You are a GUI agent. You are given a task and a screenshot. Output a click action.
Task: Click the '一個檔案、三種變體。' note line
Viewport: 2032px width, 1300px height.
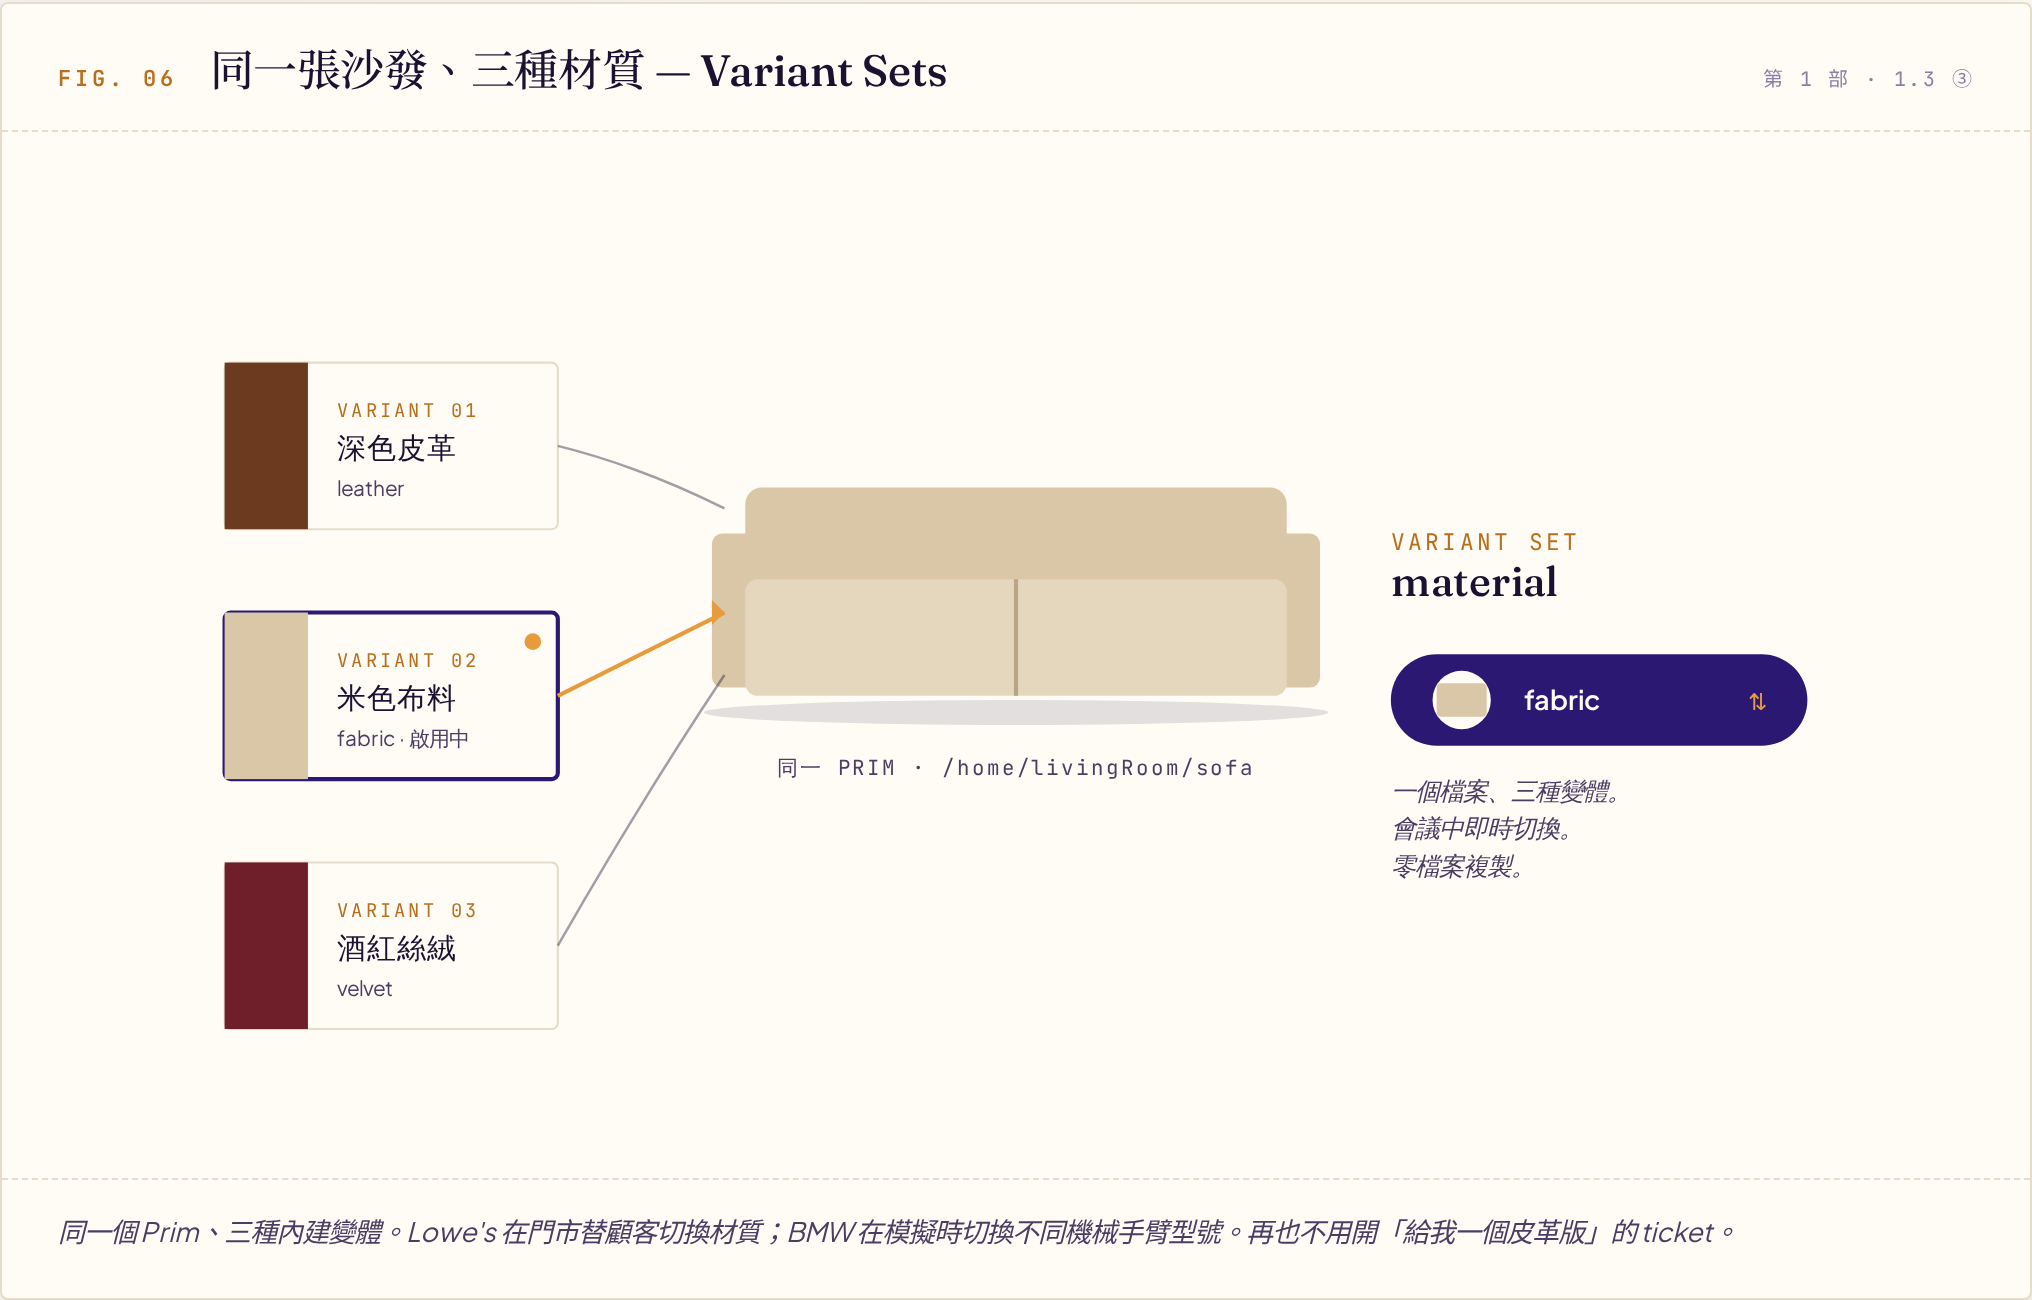tap(1506, 792)
